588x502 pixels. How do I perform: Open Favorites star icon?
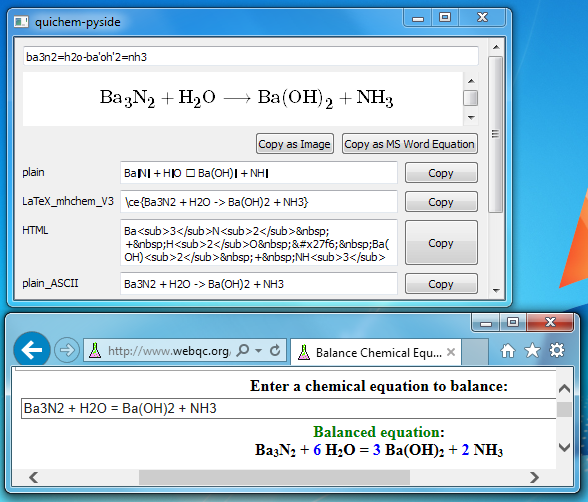tap(532, 351)
